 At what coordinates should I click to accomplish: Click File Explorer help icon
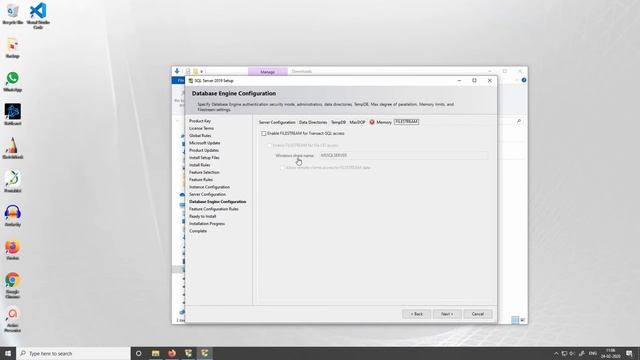point(524,80)
